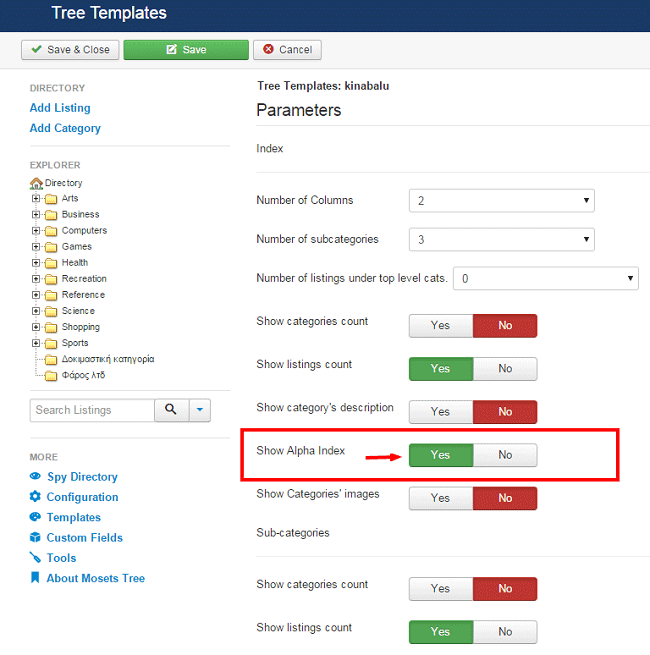Image resolution: width=650 pixels, height=655 pixels.
Task: Click the Spy Directory eye icon
Action: coord(36,476)
